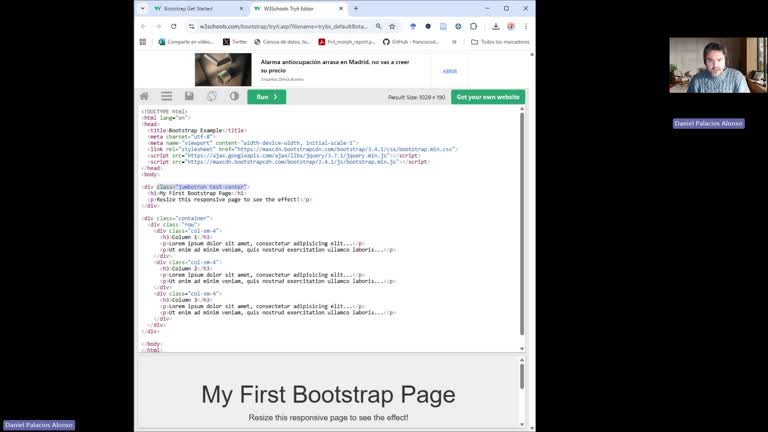Screen dimensions: 768x432
Task: Click the Result Size 1028 x 190 label
Action: pyautogui.click(x=416, y=97)
